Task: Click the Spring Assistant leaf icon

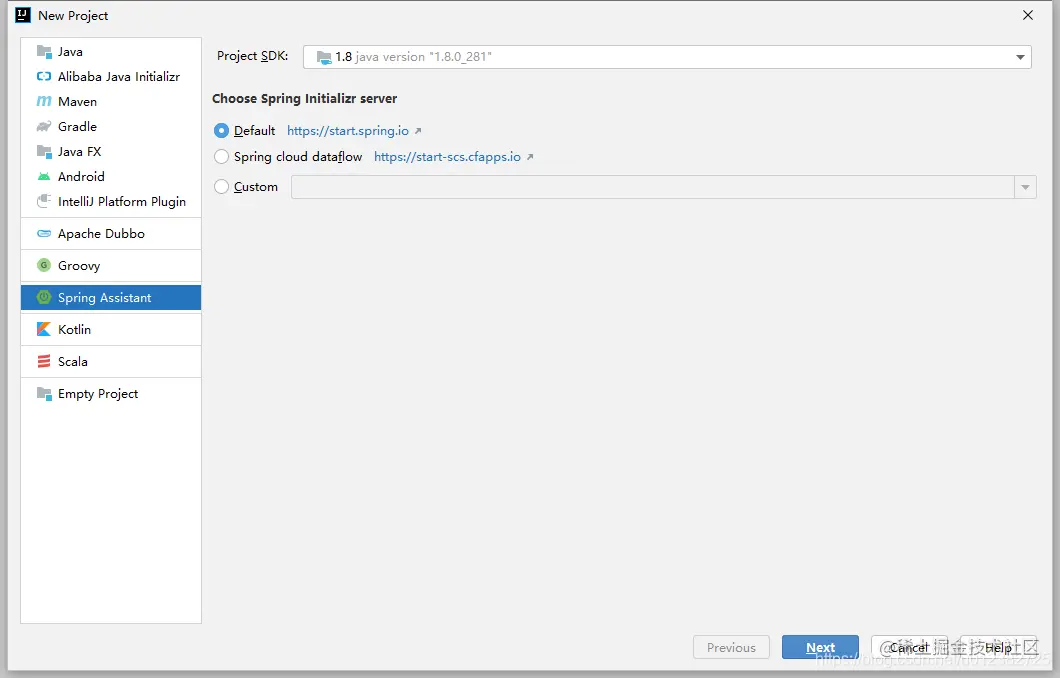Action: 44,297
